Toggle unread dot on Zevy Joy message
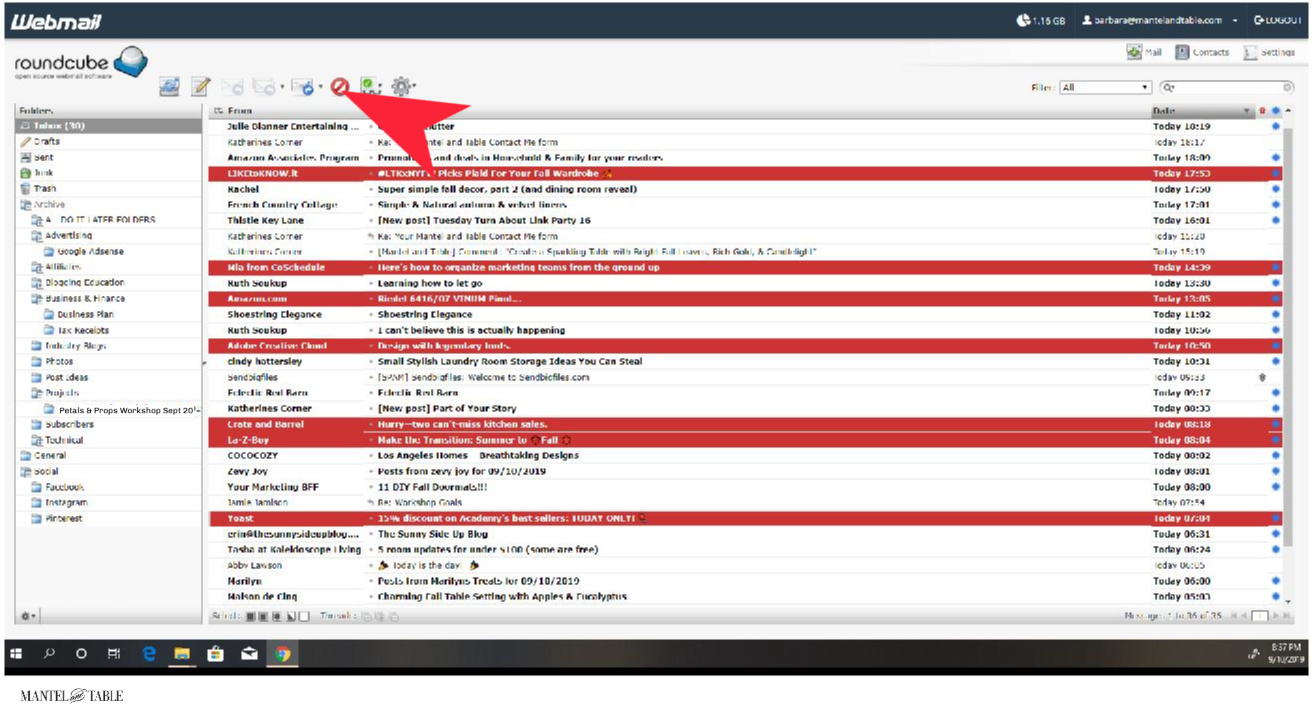This screenshot has width=1314, height=704. click(x=1276, y=471)
